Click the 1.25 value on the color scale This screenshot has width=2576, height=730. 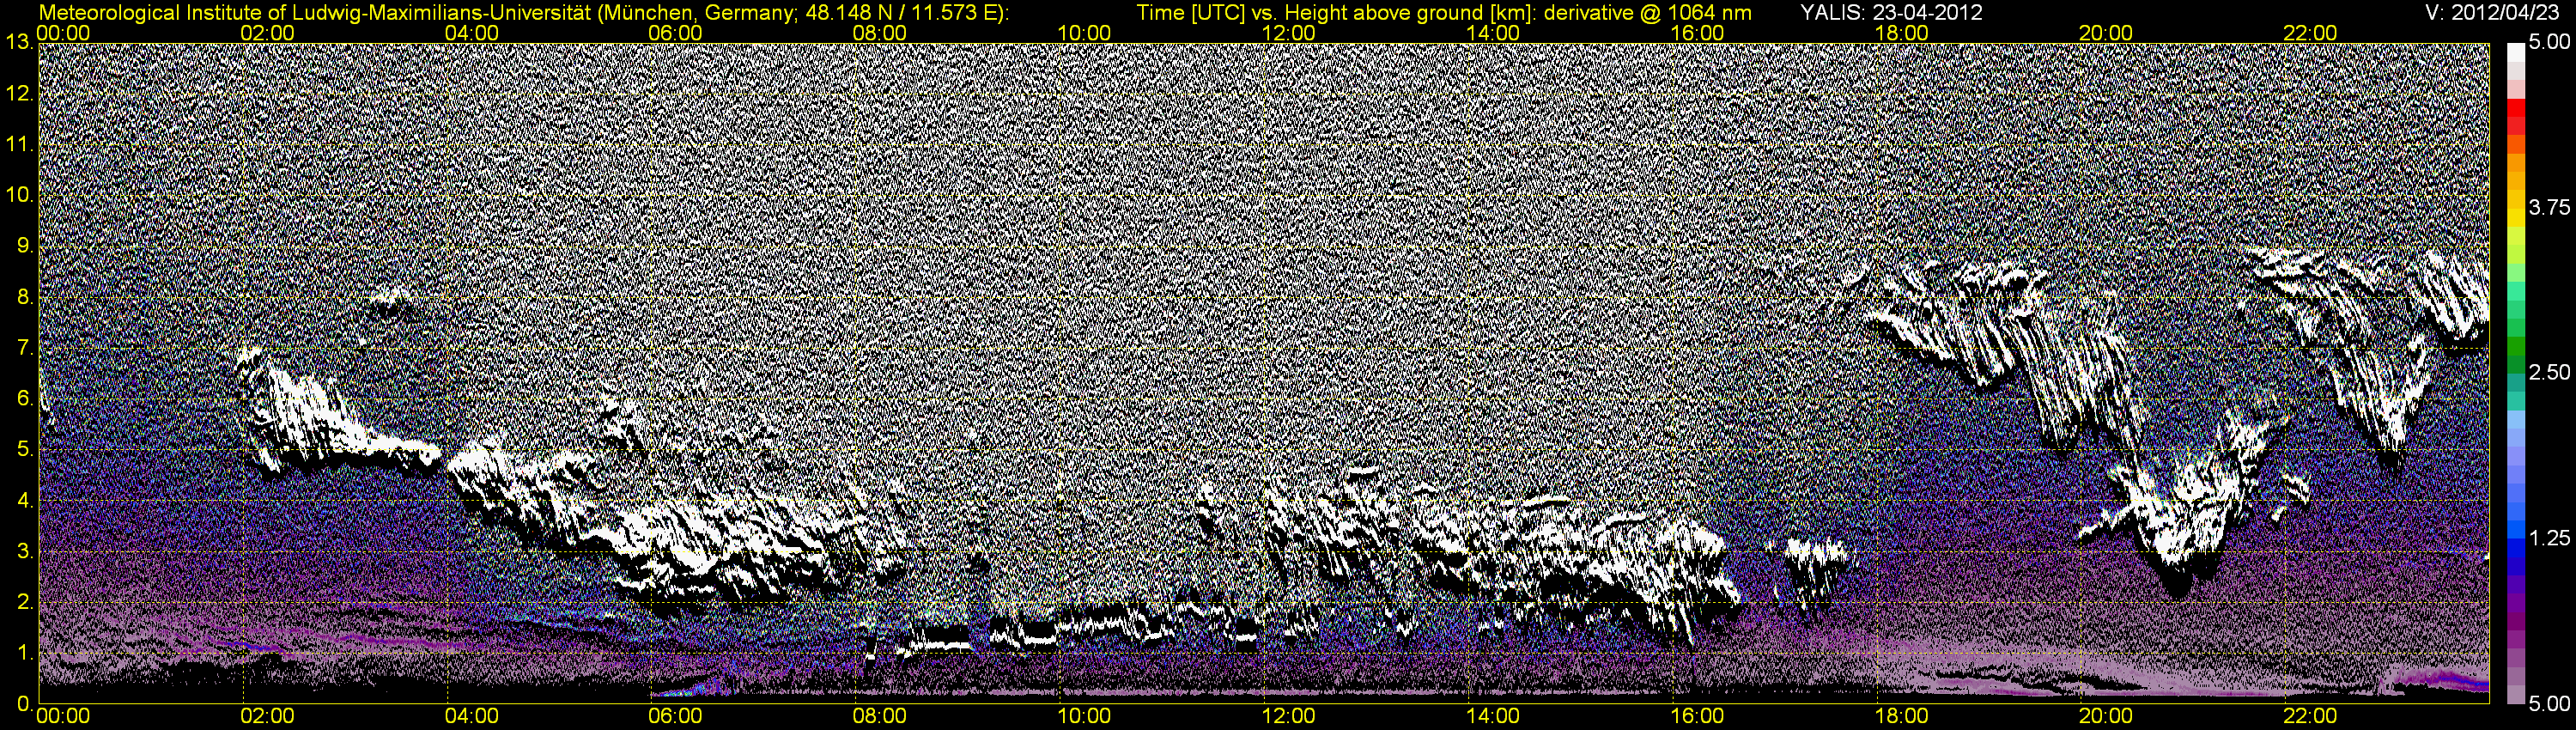point(2549,538)
